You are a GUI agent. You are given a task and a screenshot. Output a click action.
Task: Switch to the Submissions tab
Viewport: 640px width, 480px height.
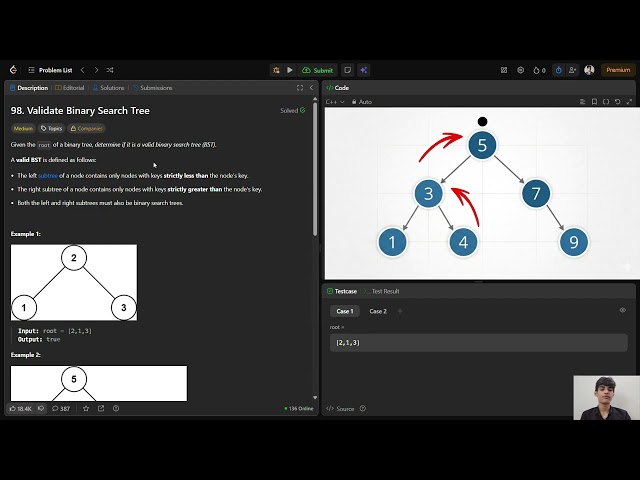pos(152,88)
